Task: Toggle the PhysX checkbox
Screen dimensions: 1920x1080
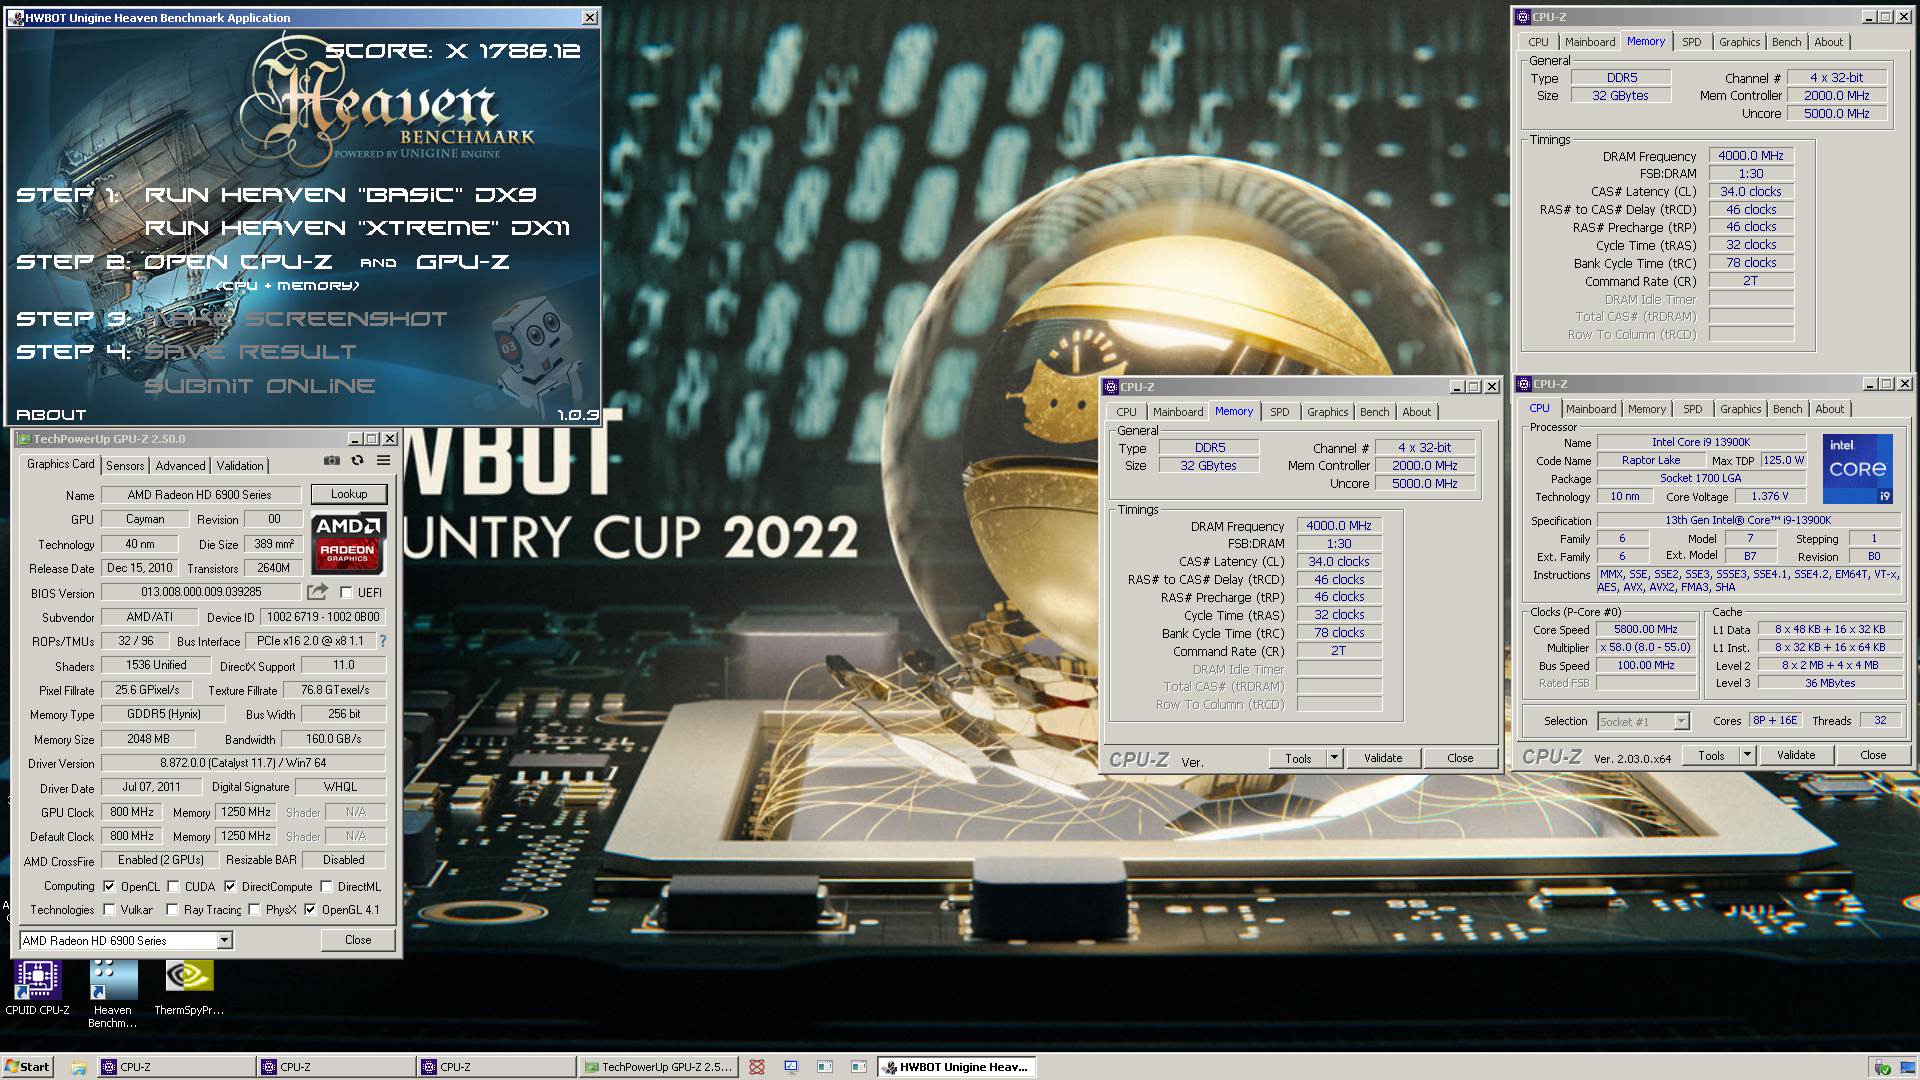Action: 254,910
